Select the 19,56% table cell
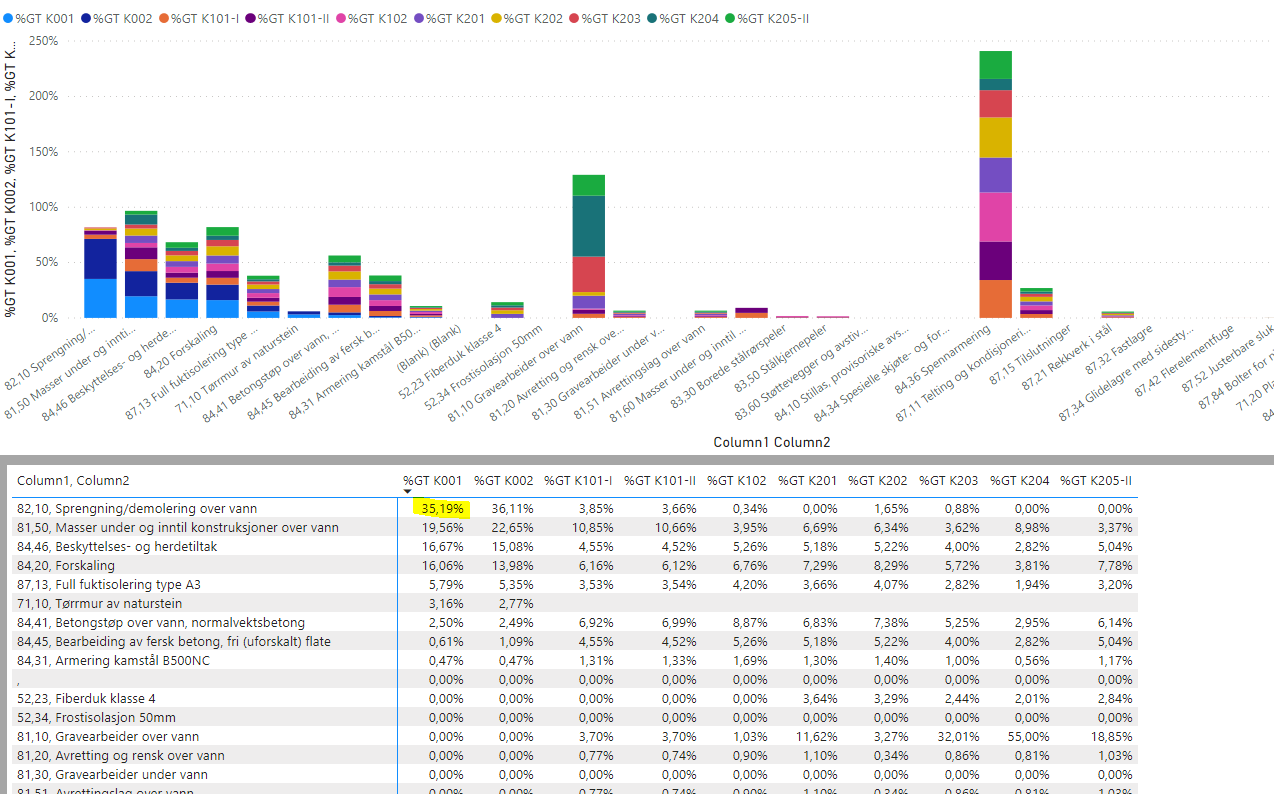Screen dimensions: 1274x794 click(x=443, y=527)
